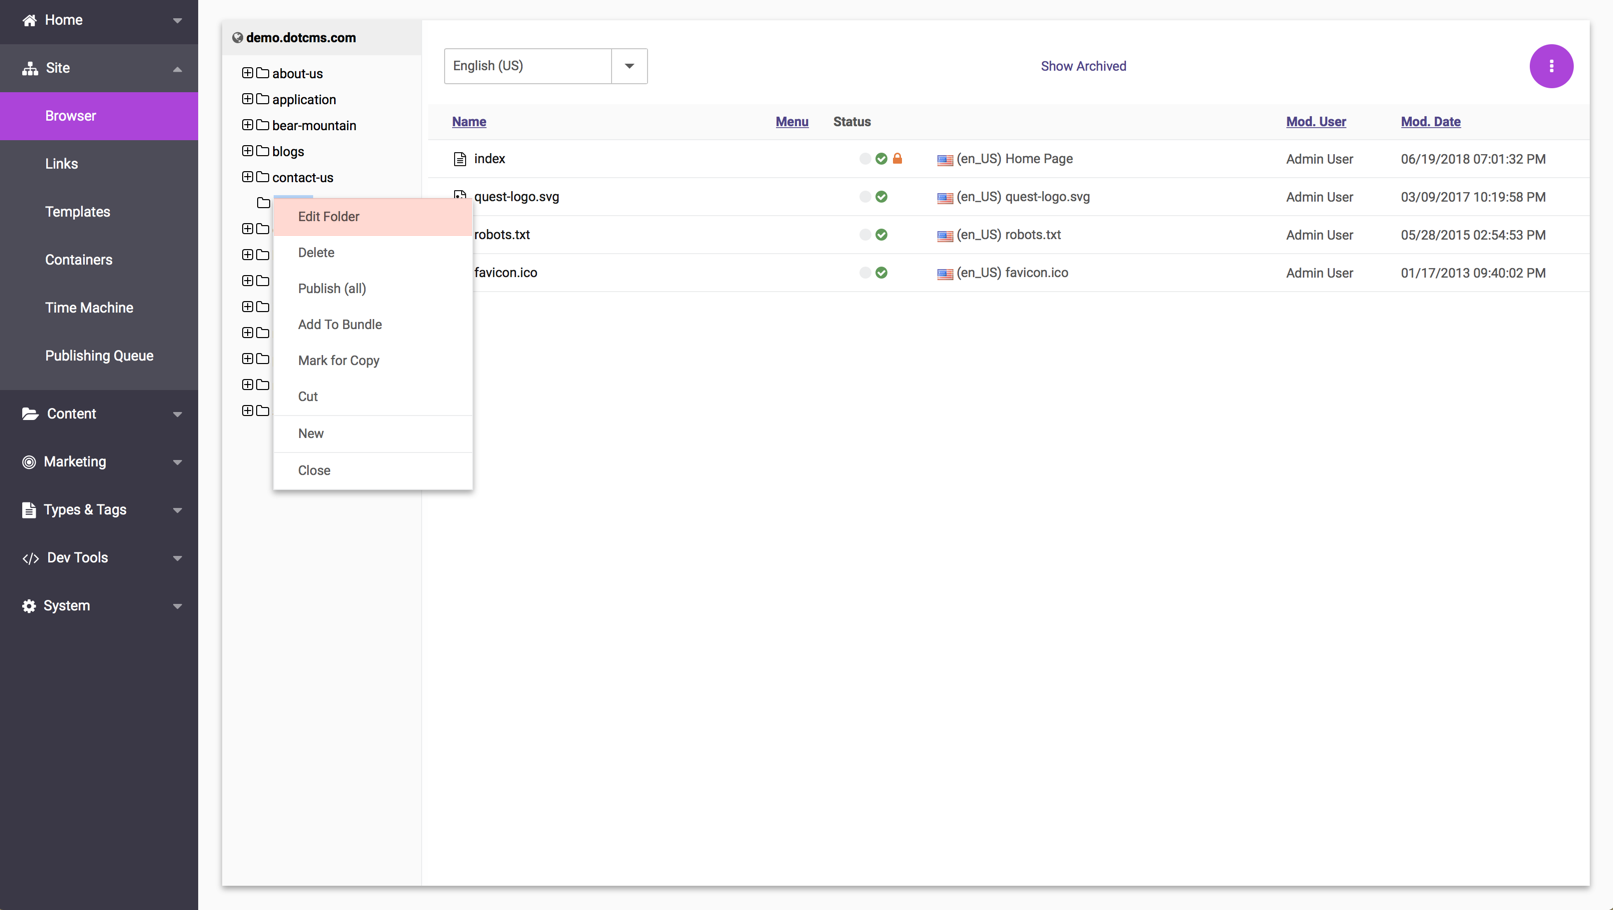Click green published status icon for quest-logo.svg
The image size is (1613, 910).
(x=881, y=197)
